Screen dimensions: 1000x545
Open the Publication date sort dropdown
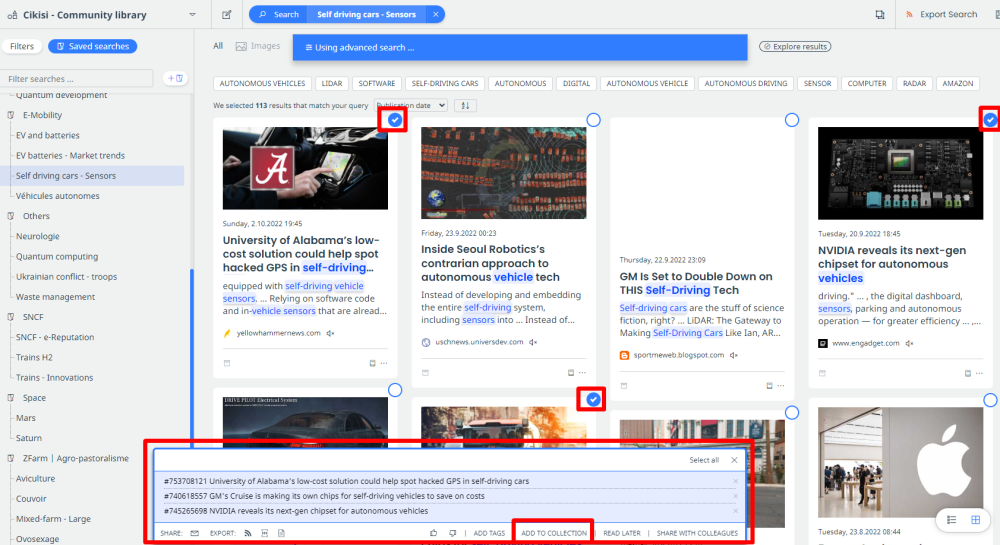(x=411, y=106)
